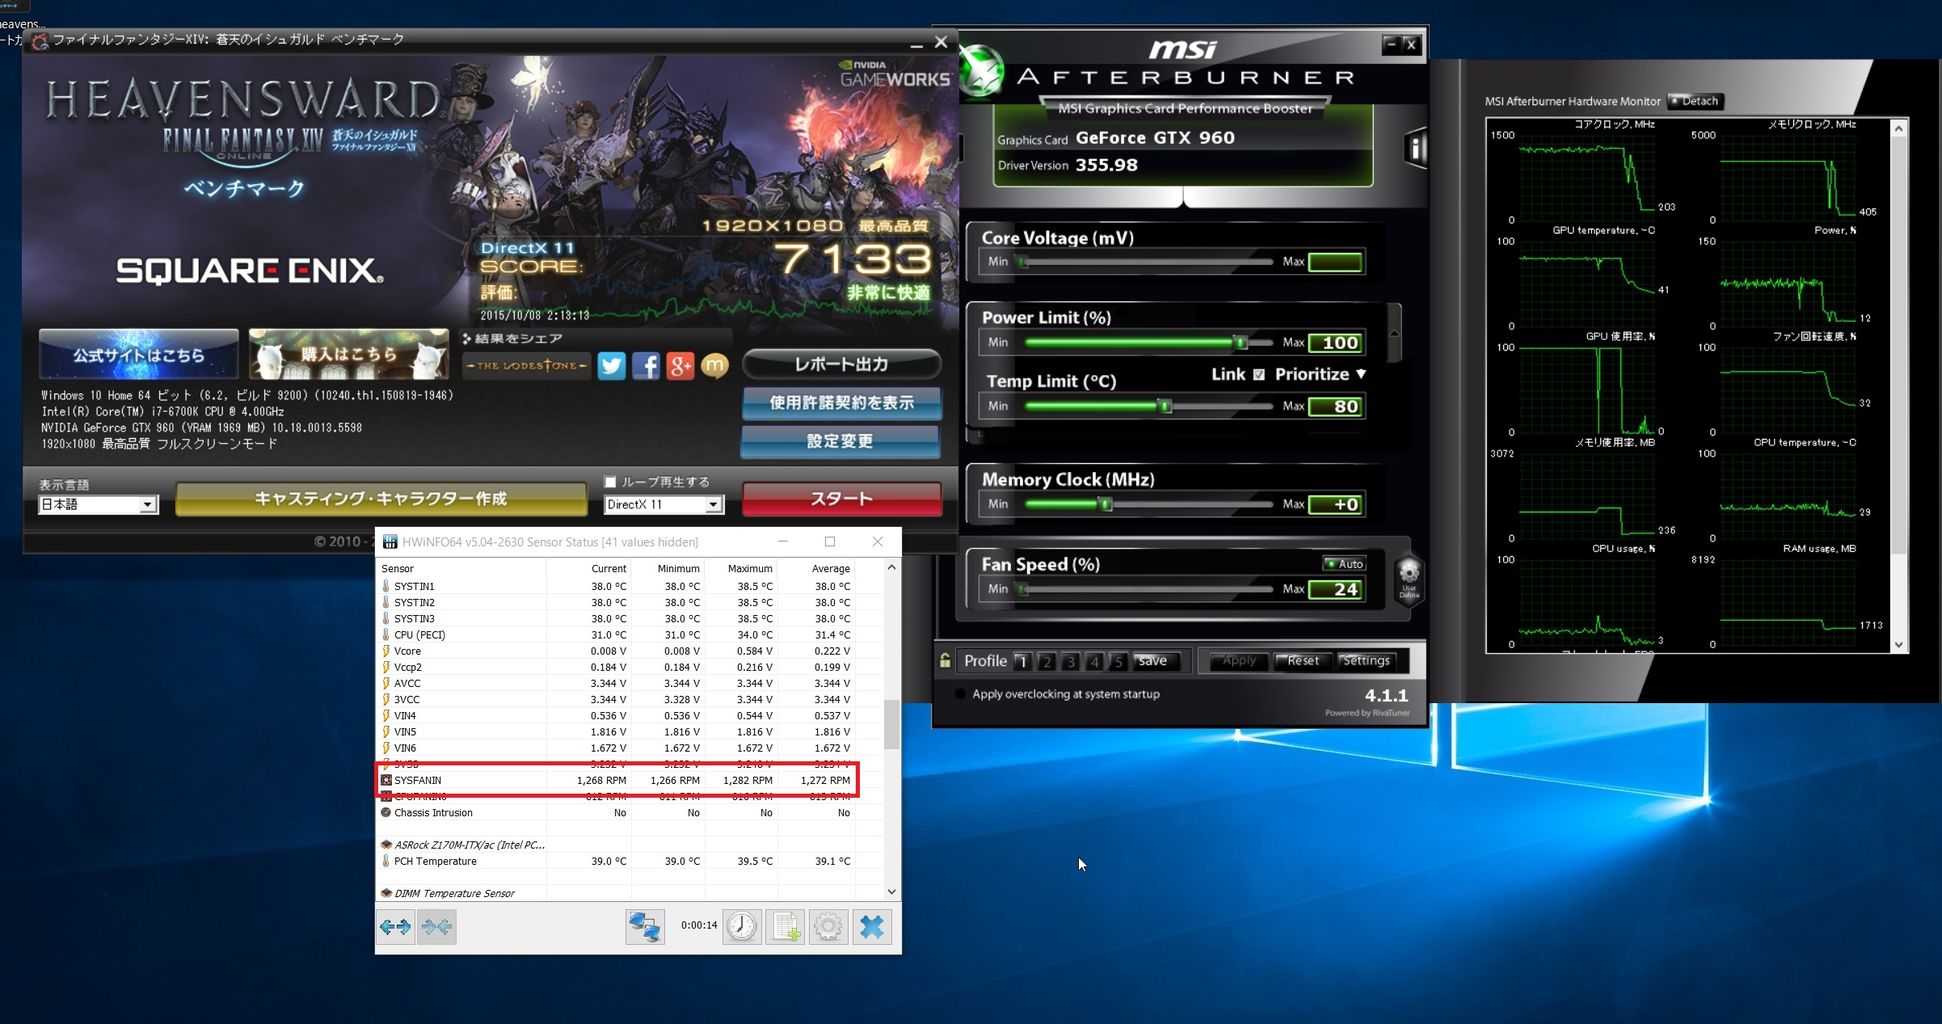This screenshot has height=1024, width=1942.
Task: Click the Chassis Intrusion sensor icon
Action: (386, 813)
